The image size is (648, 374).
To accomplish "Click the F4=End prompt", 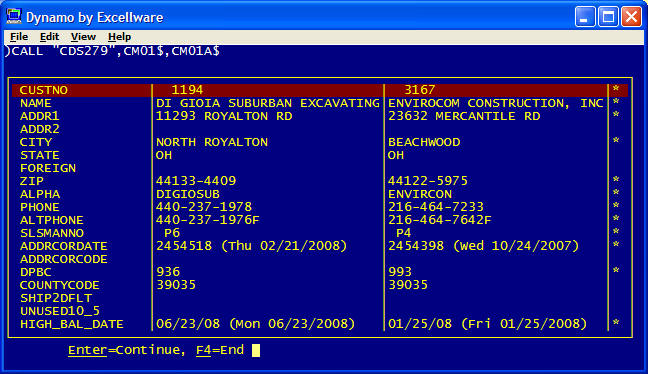I will (x=220, y=350).
